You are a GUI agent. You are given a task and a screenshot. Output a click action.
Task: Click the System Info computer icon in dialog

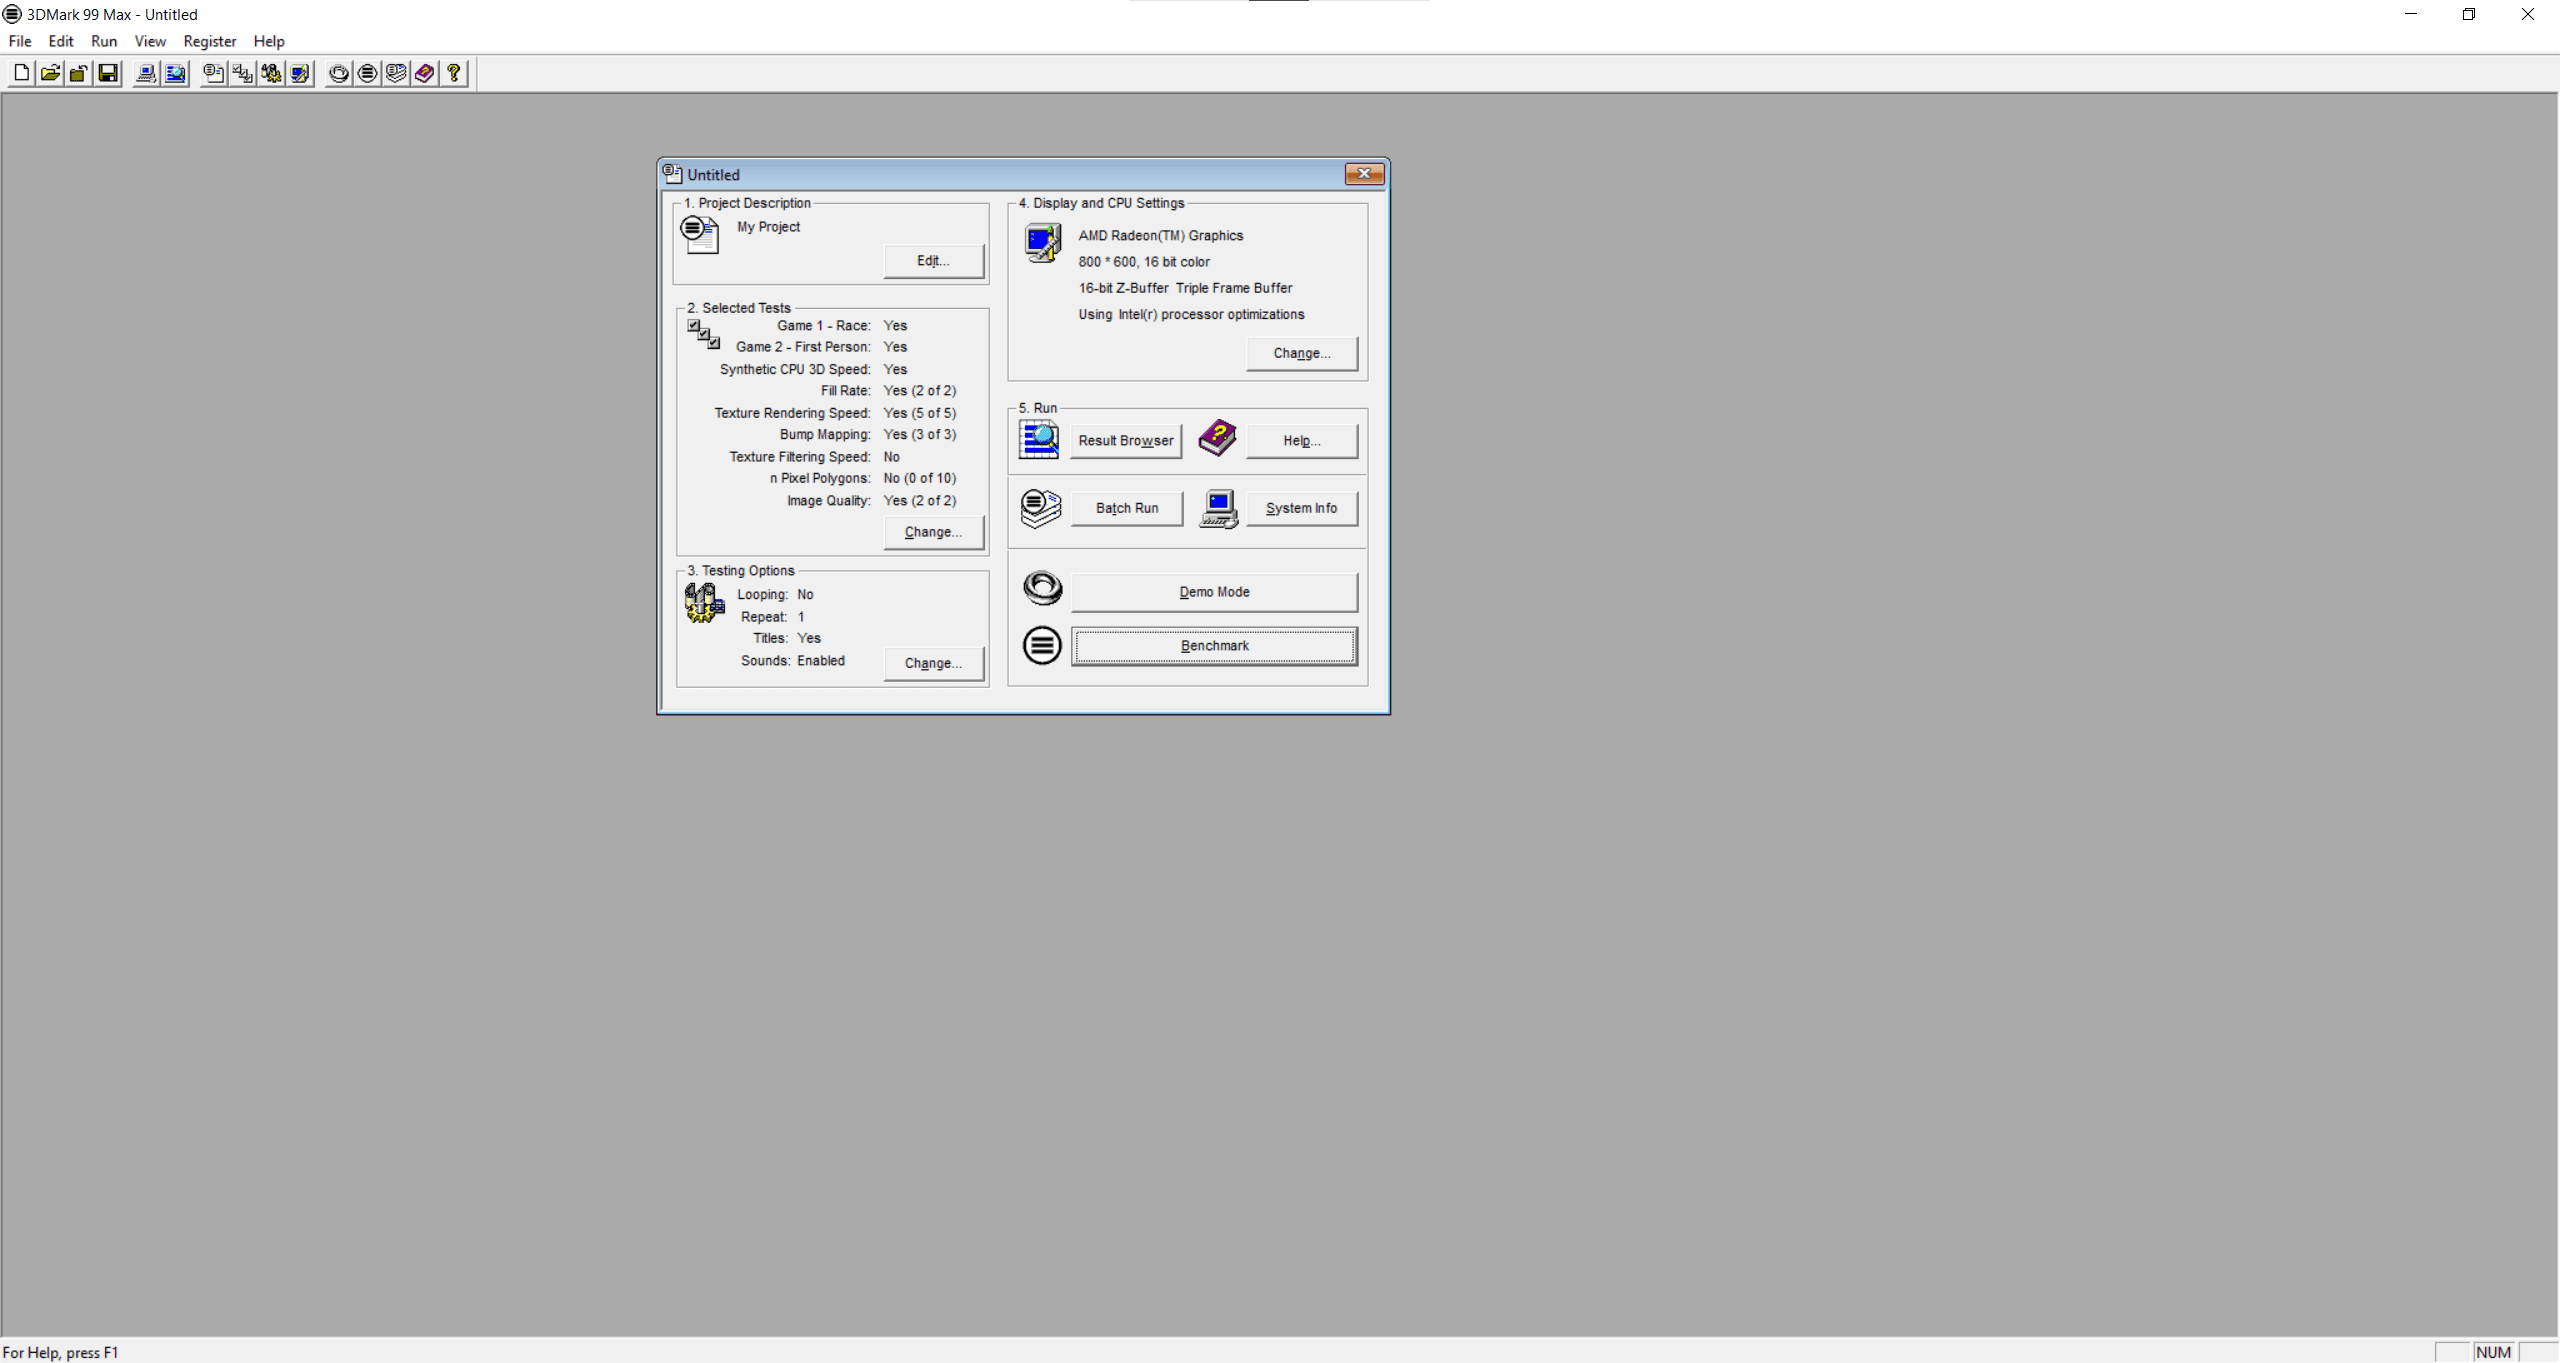click(x=1219, y=509)
